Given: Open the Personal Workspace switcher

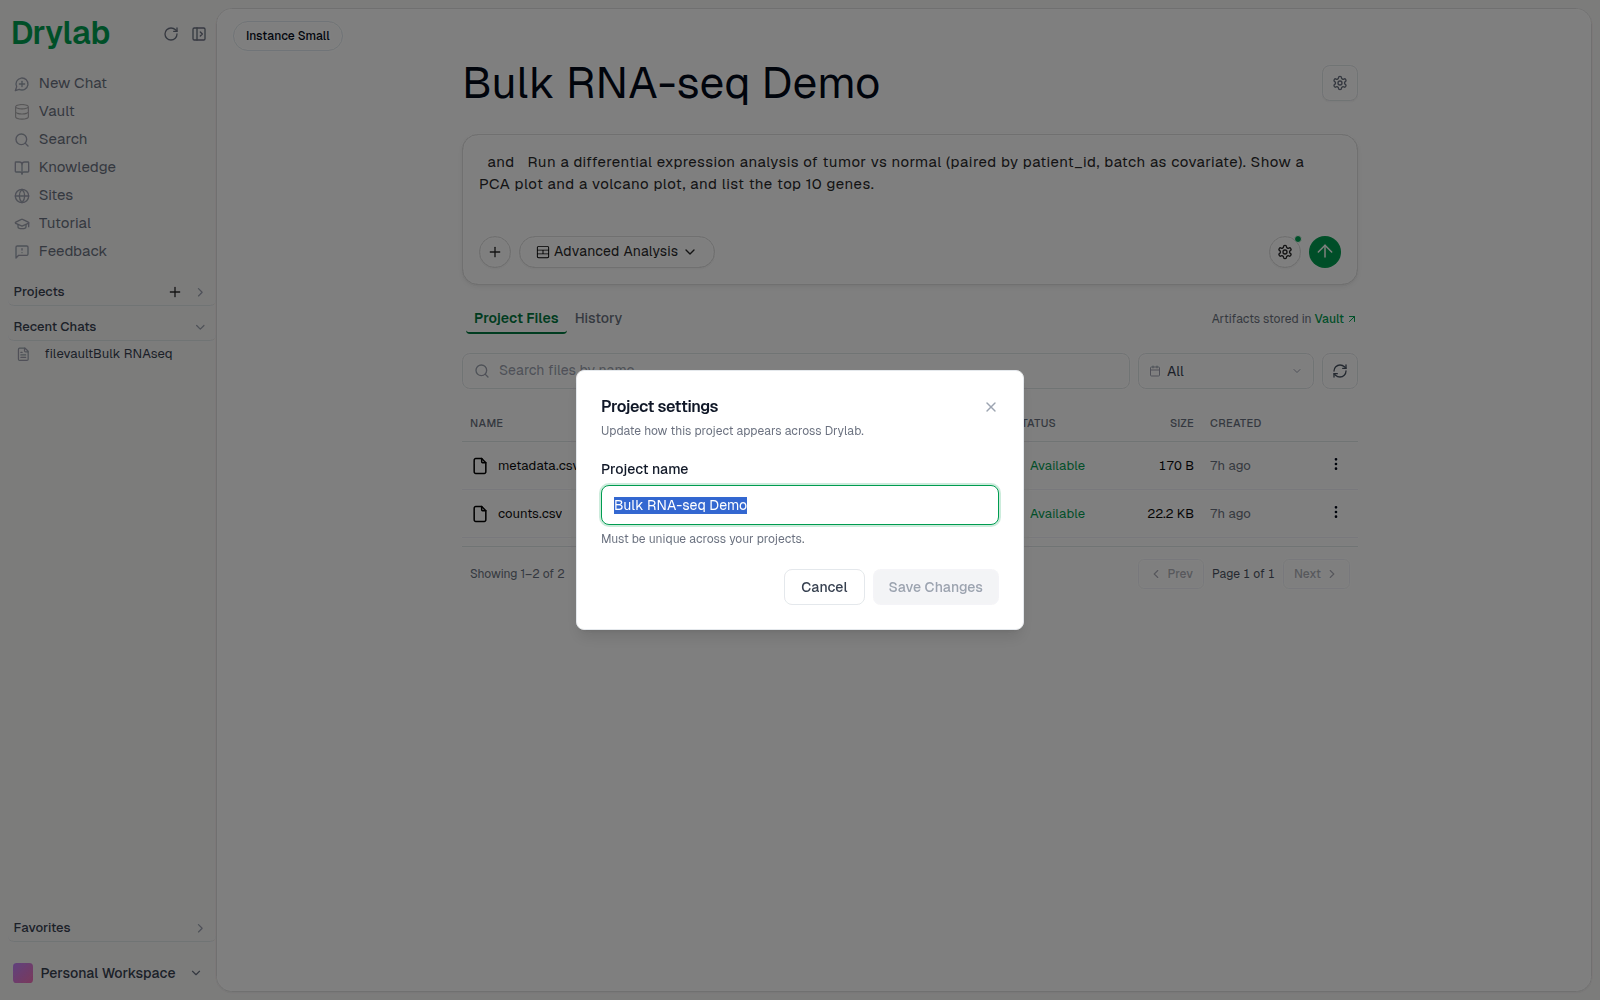Looking at the screenshot, I should tap(107, 973).
